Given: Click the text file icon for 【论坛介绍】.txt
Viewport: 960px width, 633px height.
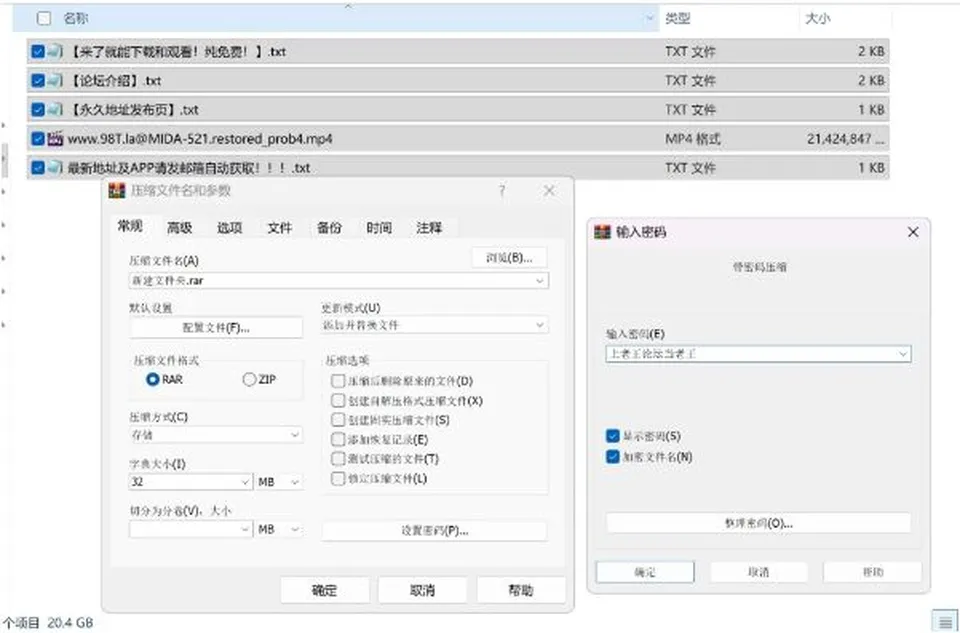Looking at the screenshot, I should pyautogui.click(x=55, y=81).
